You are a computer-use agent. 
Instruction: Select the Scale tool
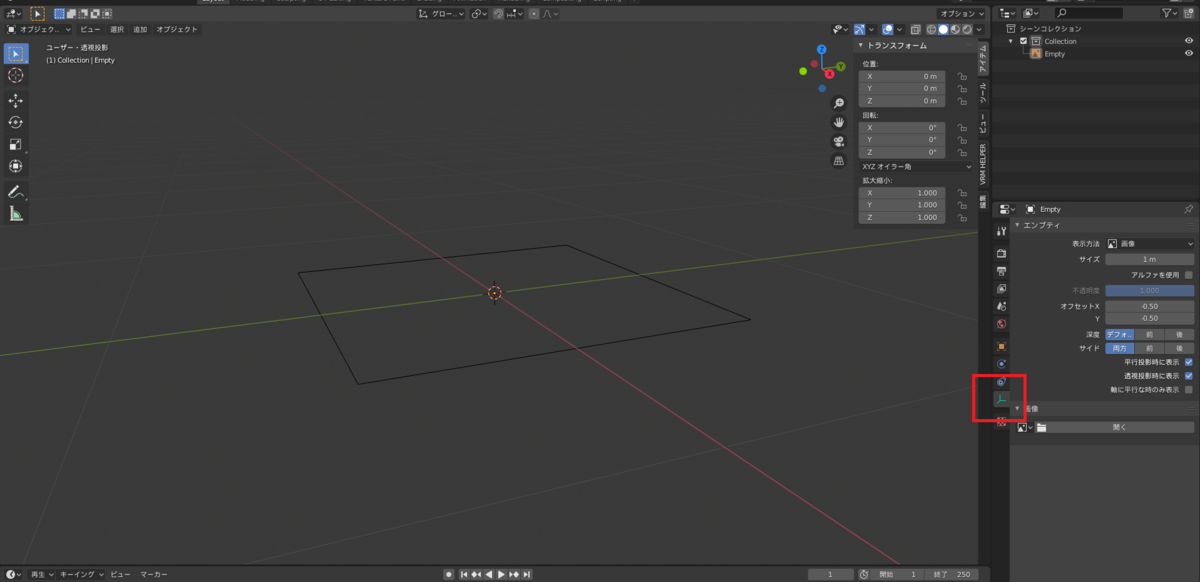16,145
